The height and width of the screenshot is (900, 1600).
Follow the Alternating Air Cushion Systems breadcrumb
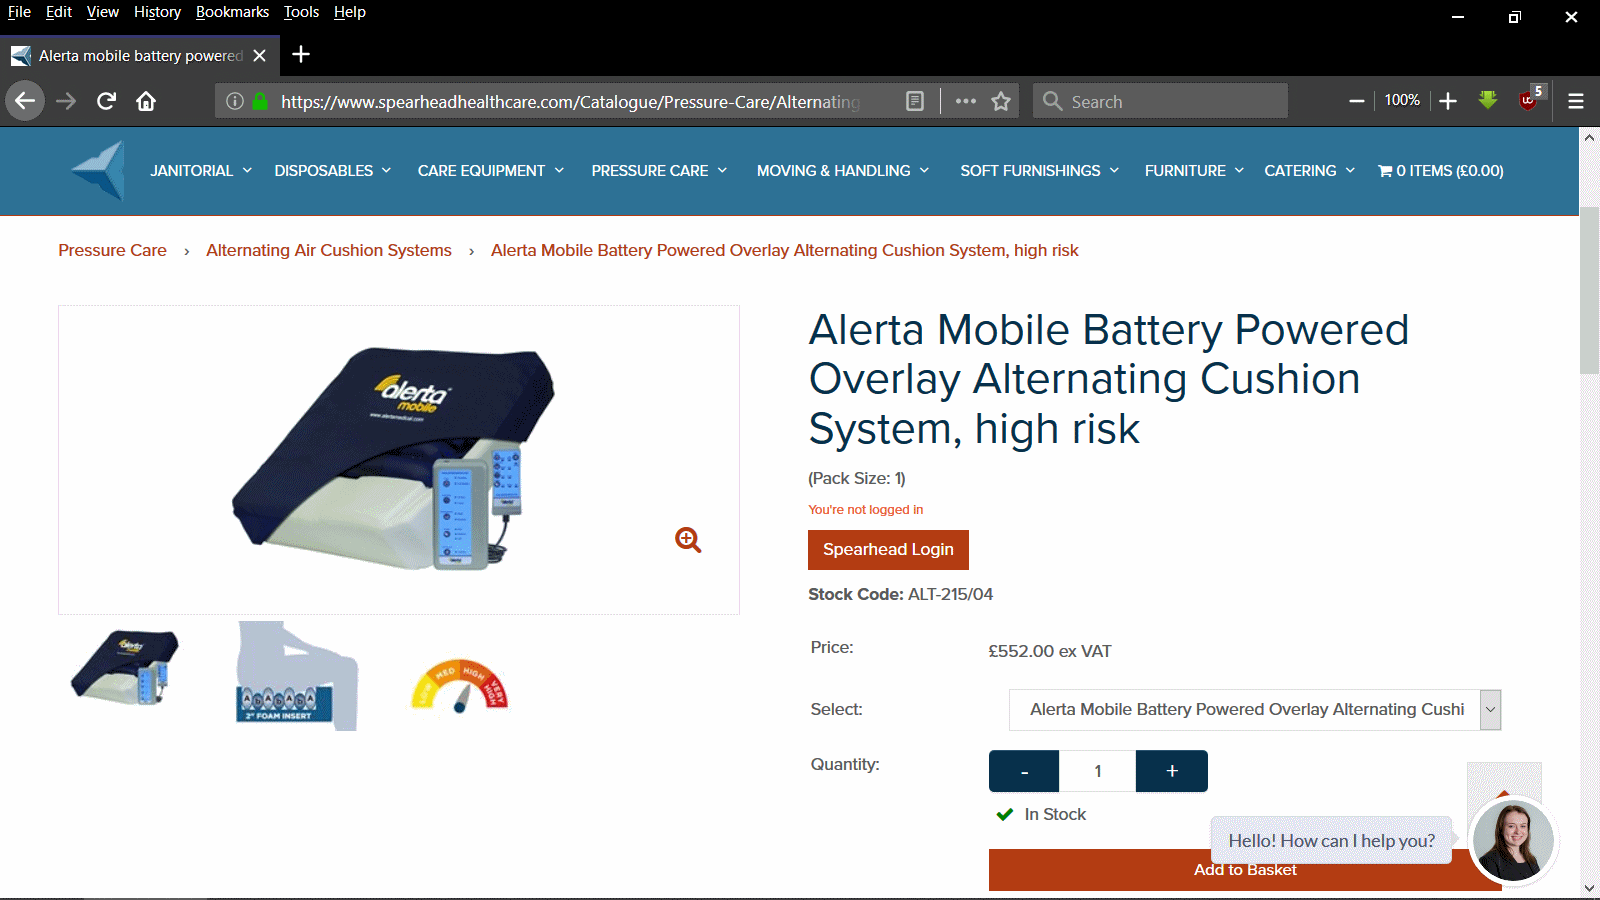point(329,250)
